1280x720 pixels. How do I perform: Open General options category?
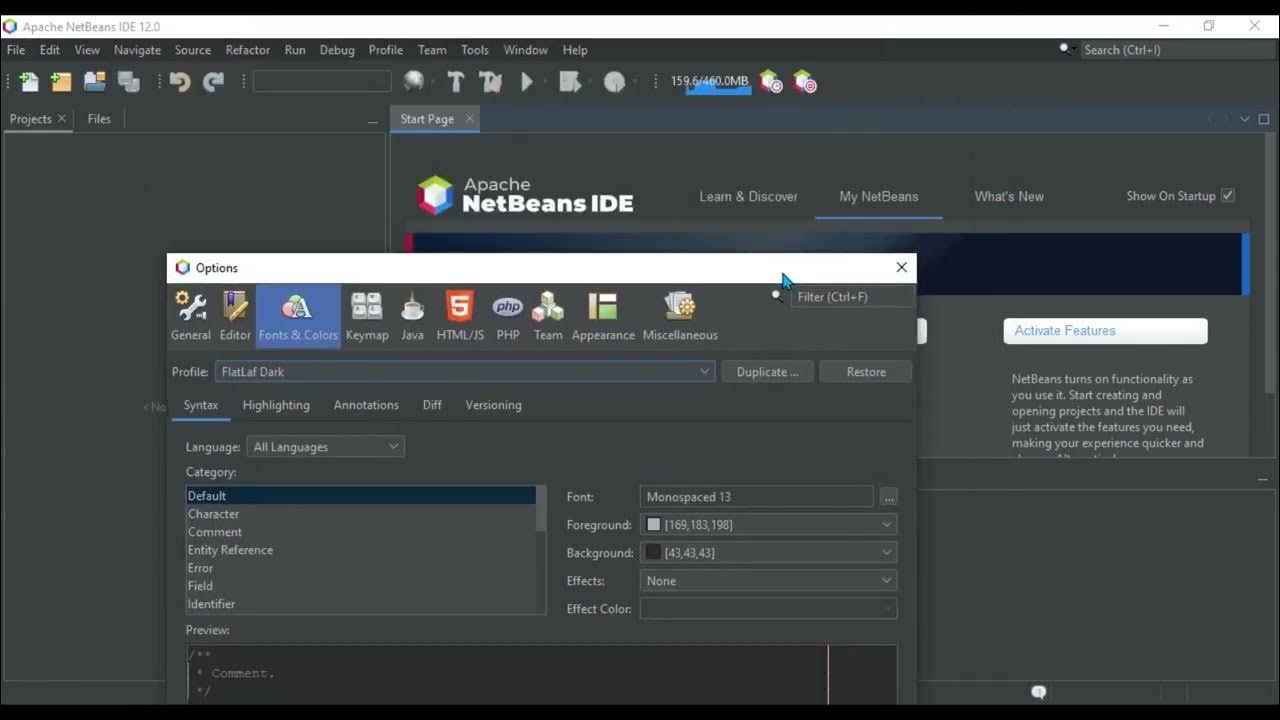tap(190, 315)
